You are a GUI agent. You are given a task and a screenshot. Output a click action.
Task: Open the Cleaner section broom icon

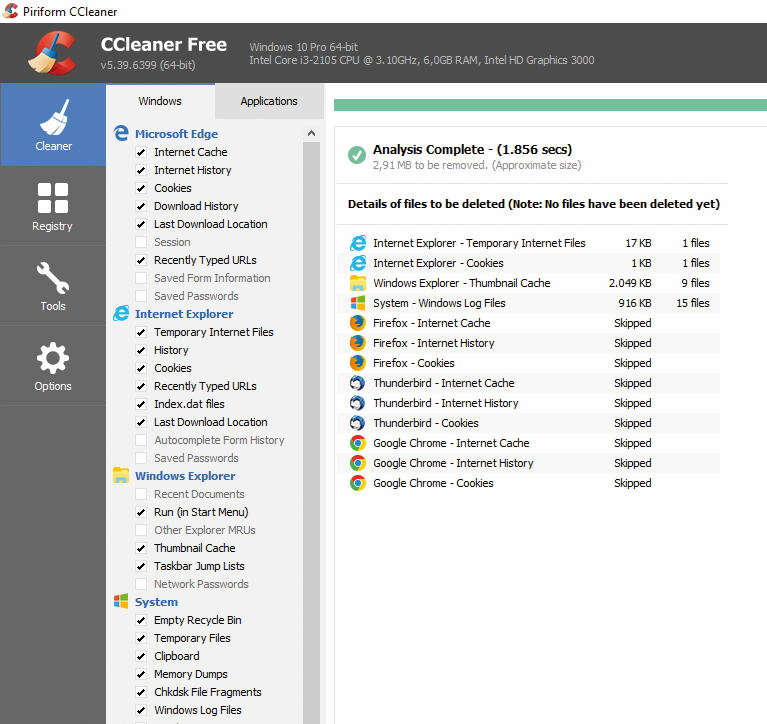click(x=54, y=117)
